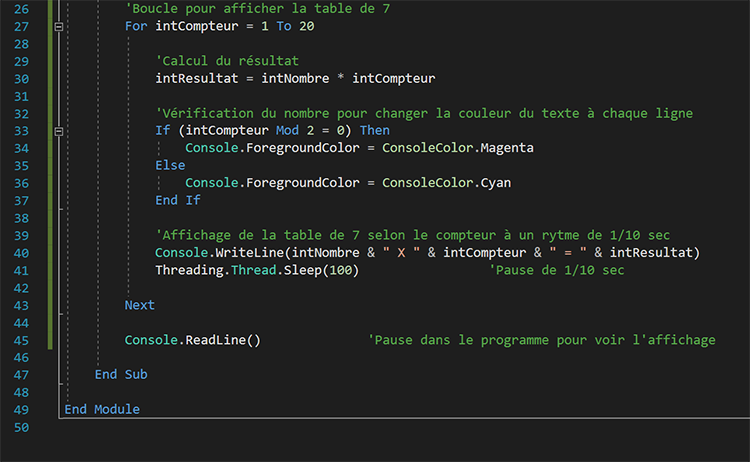
Task: Click the 'Boucle pour afficher la table de 7' comment
Action: pos(257,9)
